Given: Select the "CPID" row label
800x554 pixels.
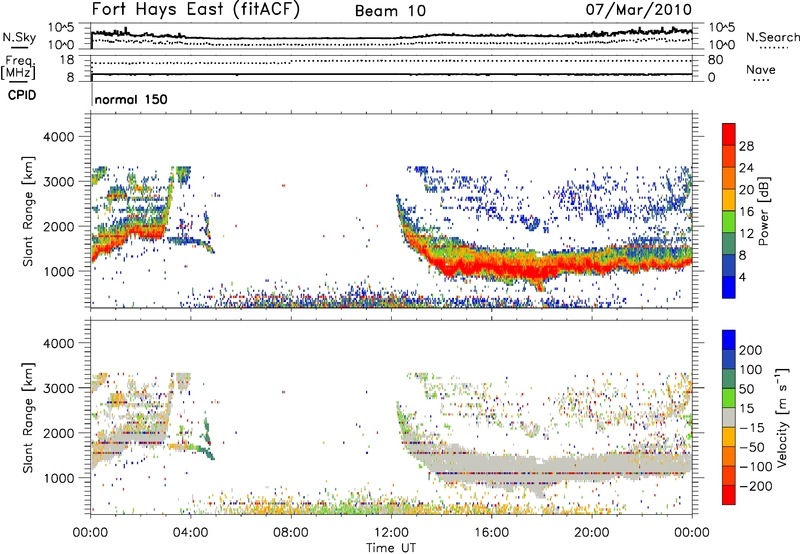Looking at the screenshot, I should [22, 95].
